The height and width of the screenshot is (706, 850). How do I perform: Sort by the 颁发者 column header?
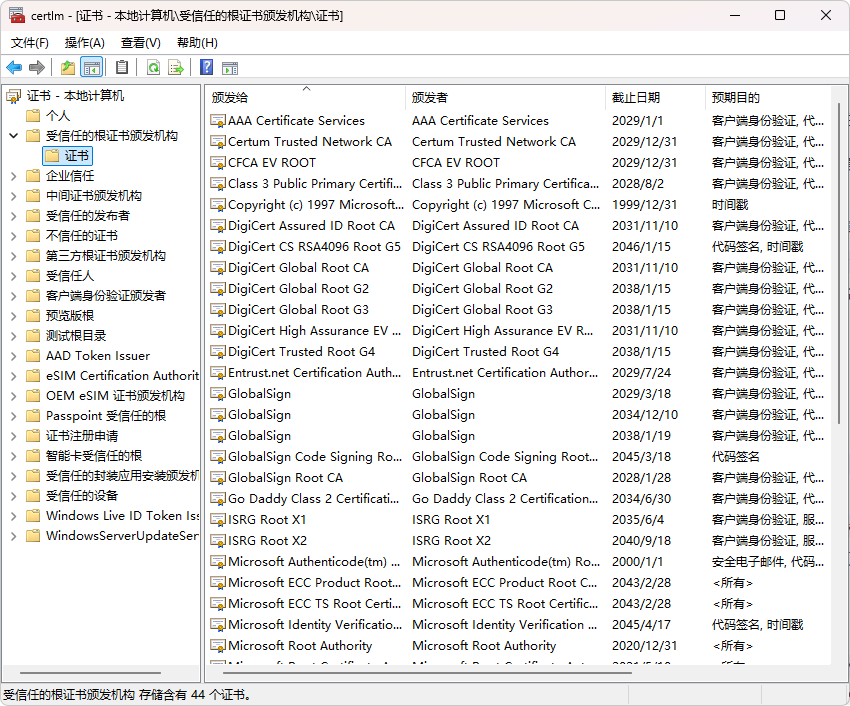point(505,98)
